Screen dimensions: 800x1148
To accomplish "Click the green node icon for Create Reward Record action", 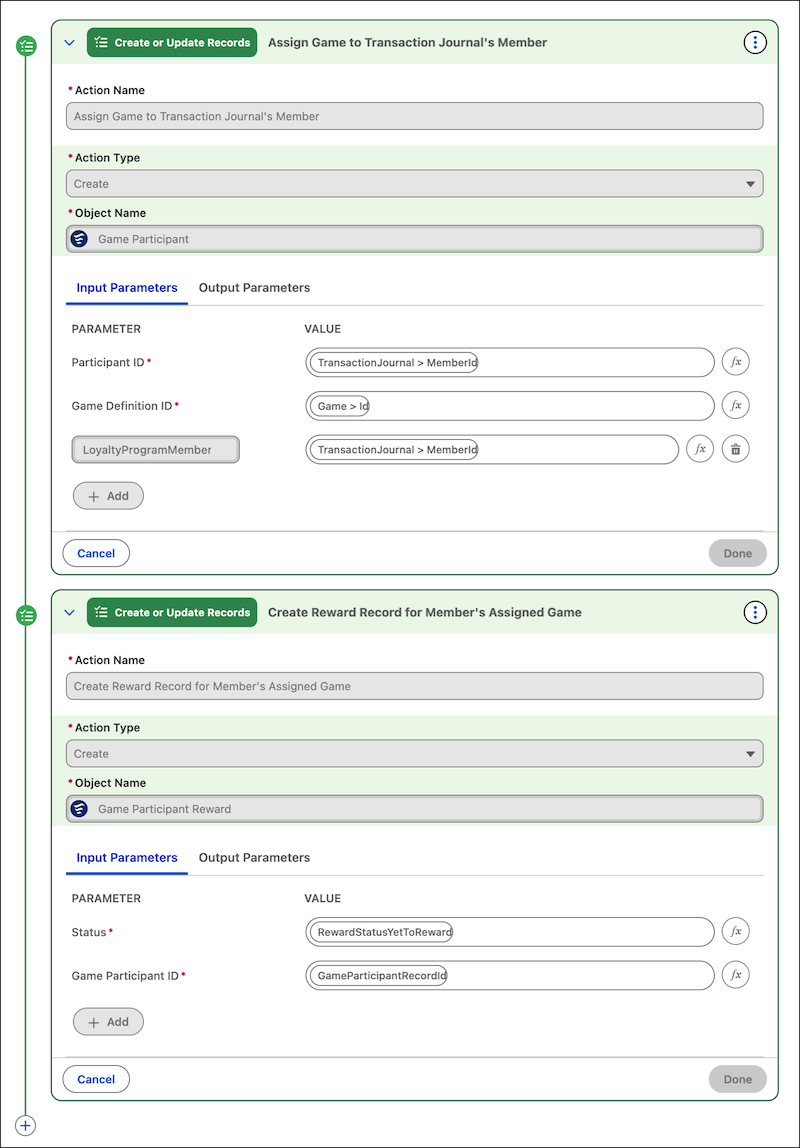I will [x=26, y=616].
